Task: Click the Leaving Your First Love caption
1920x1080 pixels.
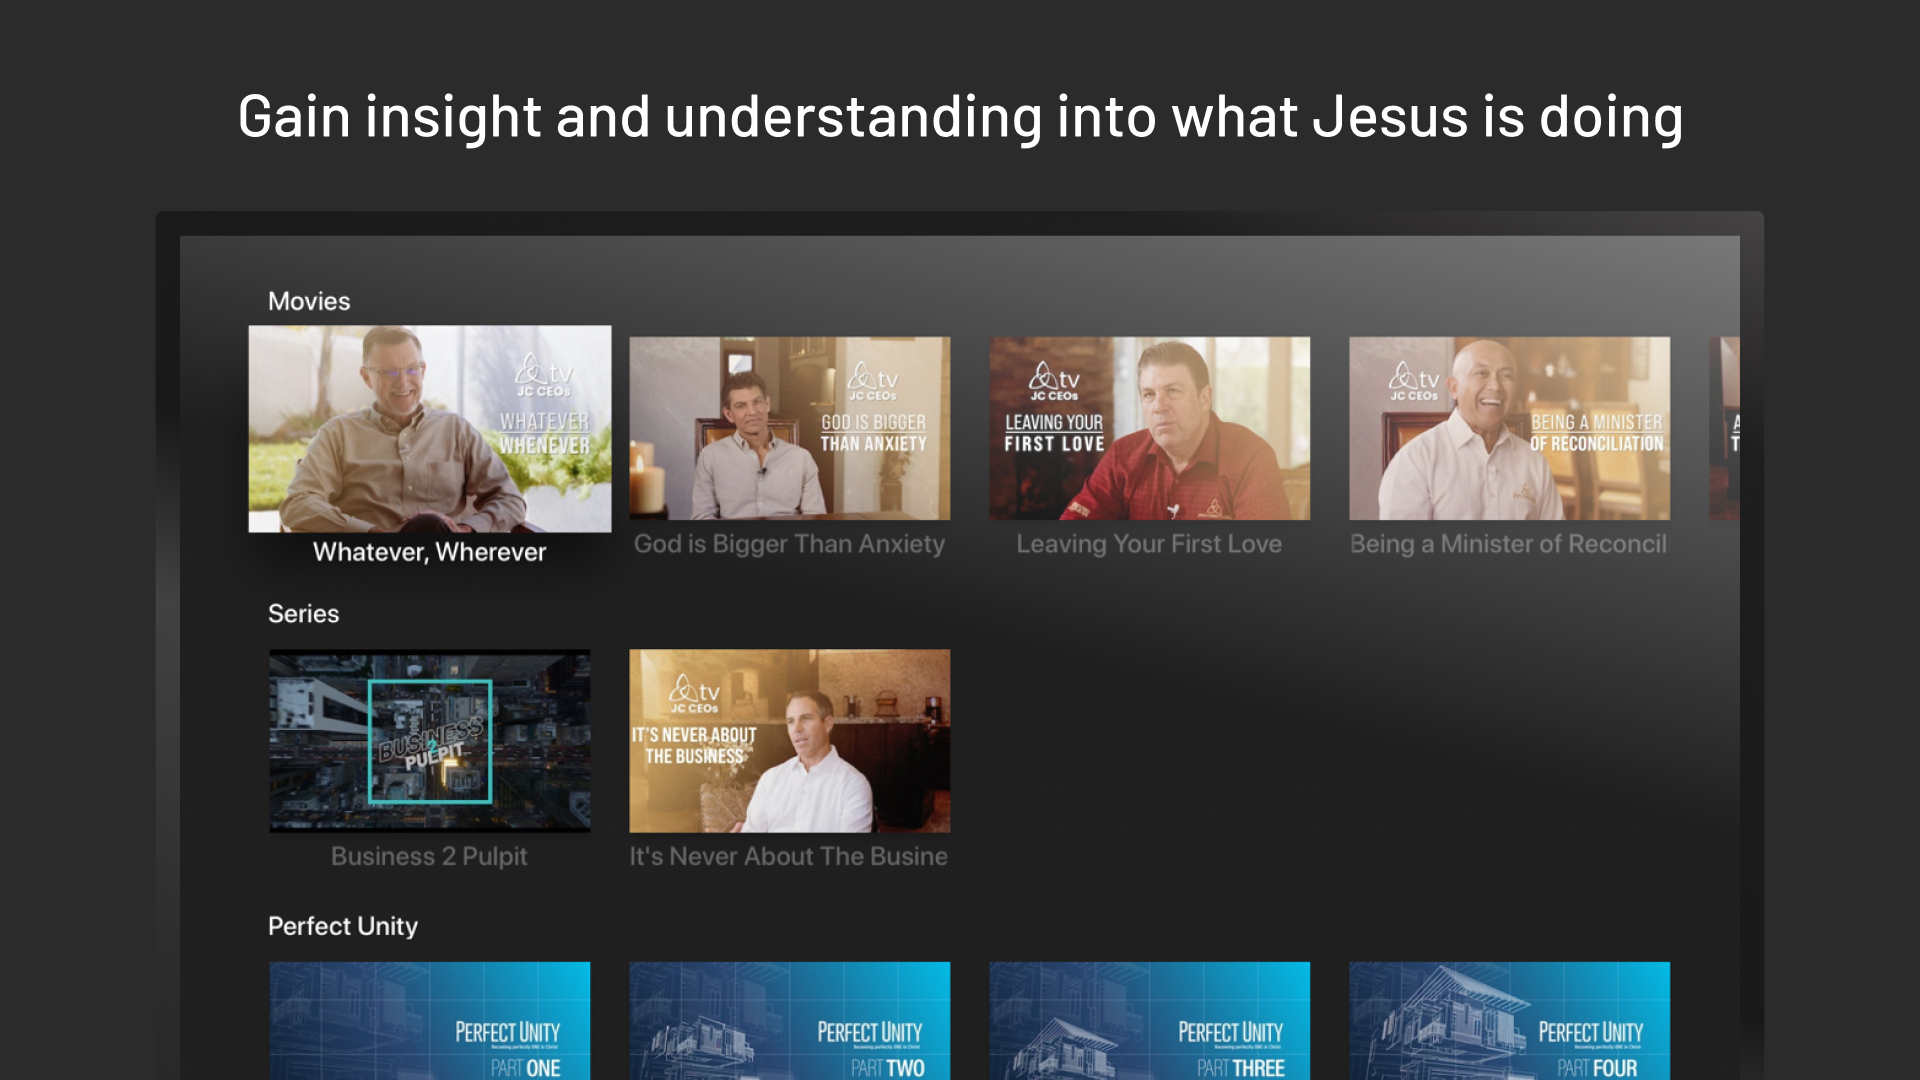Action: pos(1148,544)
